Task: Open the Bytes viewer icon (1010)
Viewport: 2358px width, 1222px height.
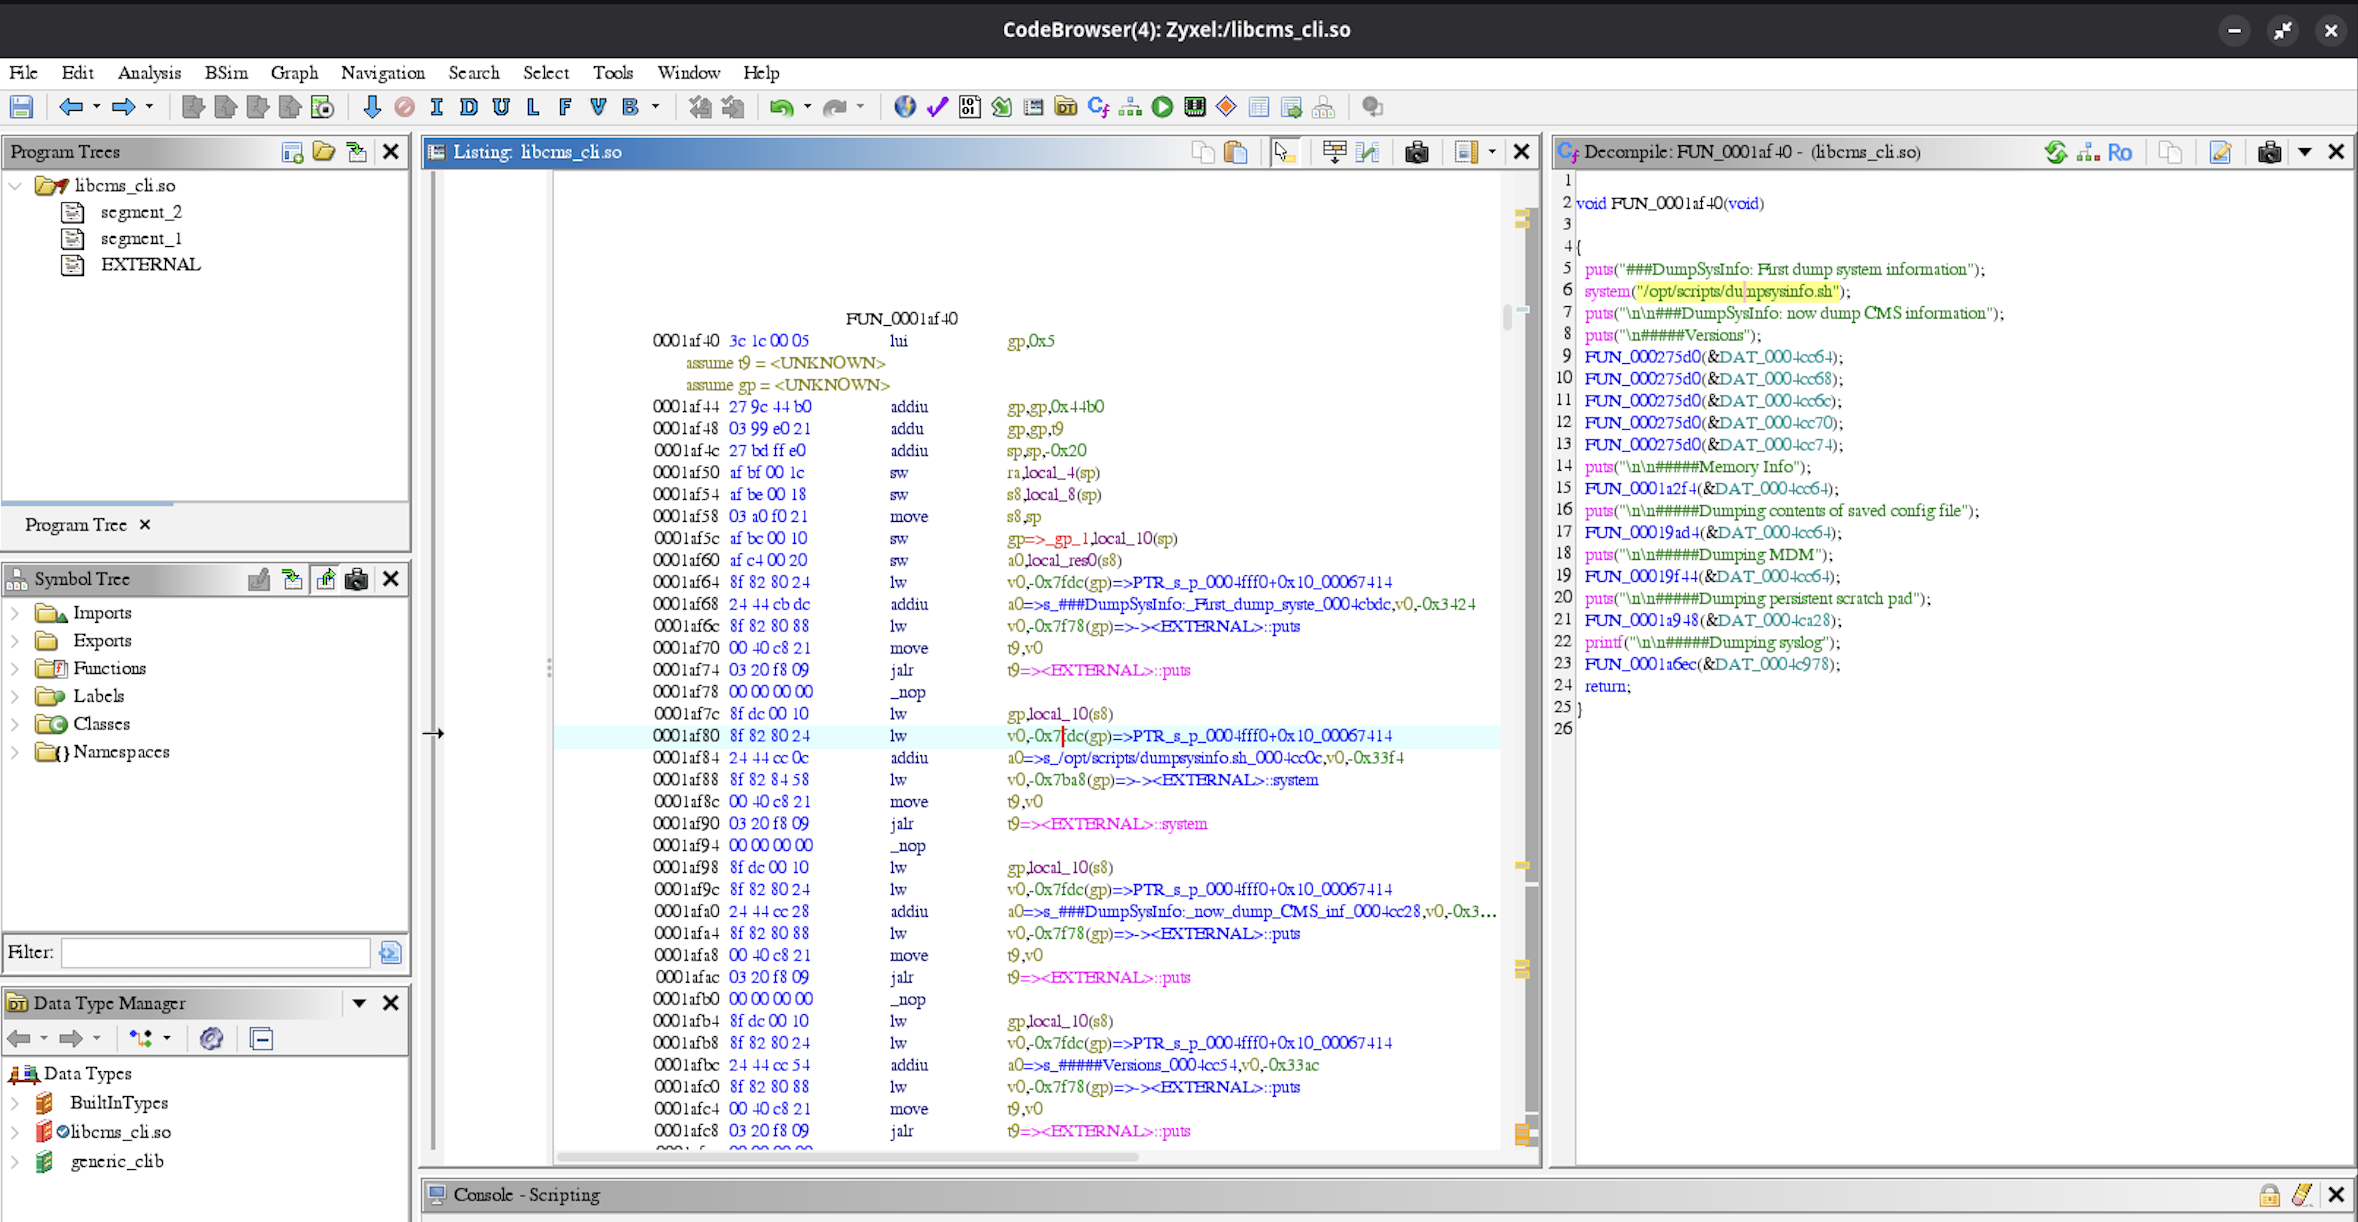Action: tap(969, 107)
